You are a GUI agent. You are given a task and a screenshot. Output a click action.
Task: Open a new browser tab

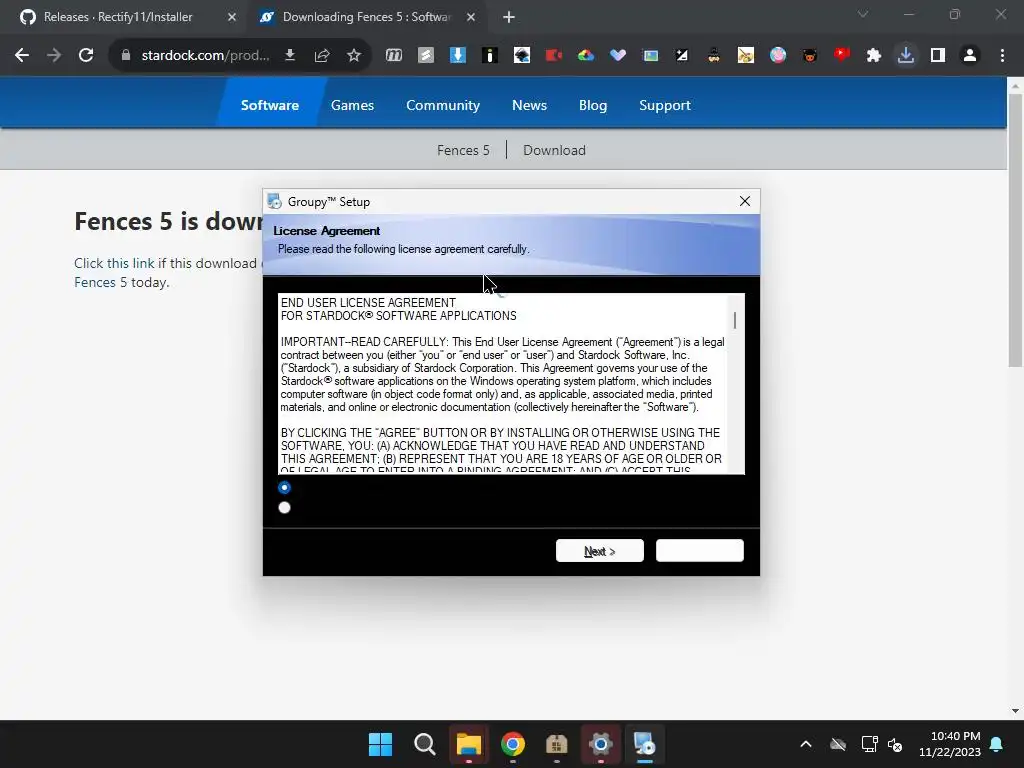coord(509,17)
